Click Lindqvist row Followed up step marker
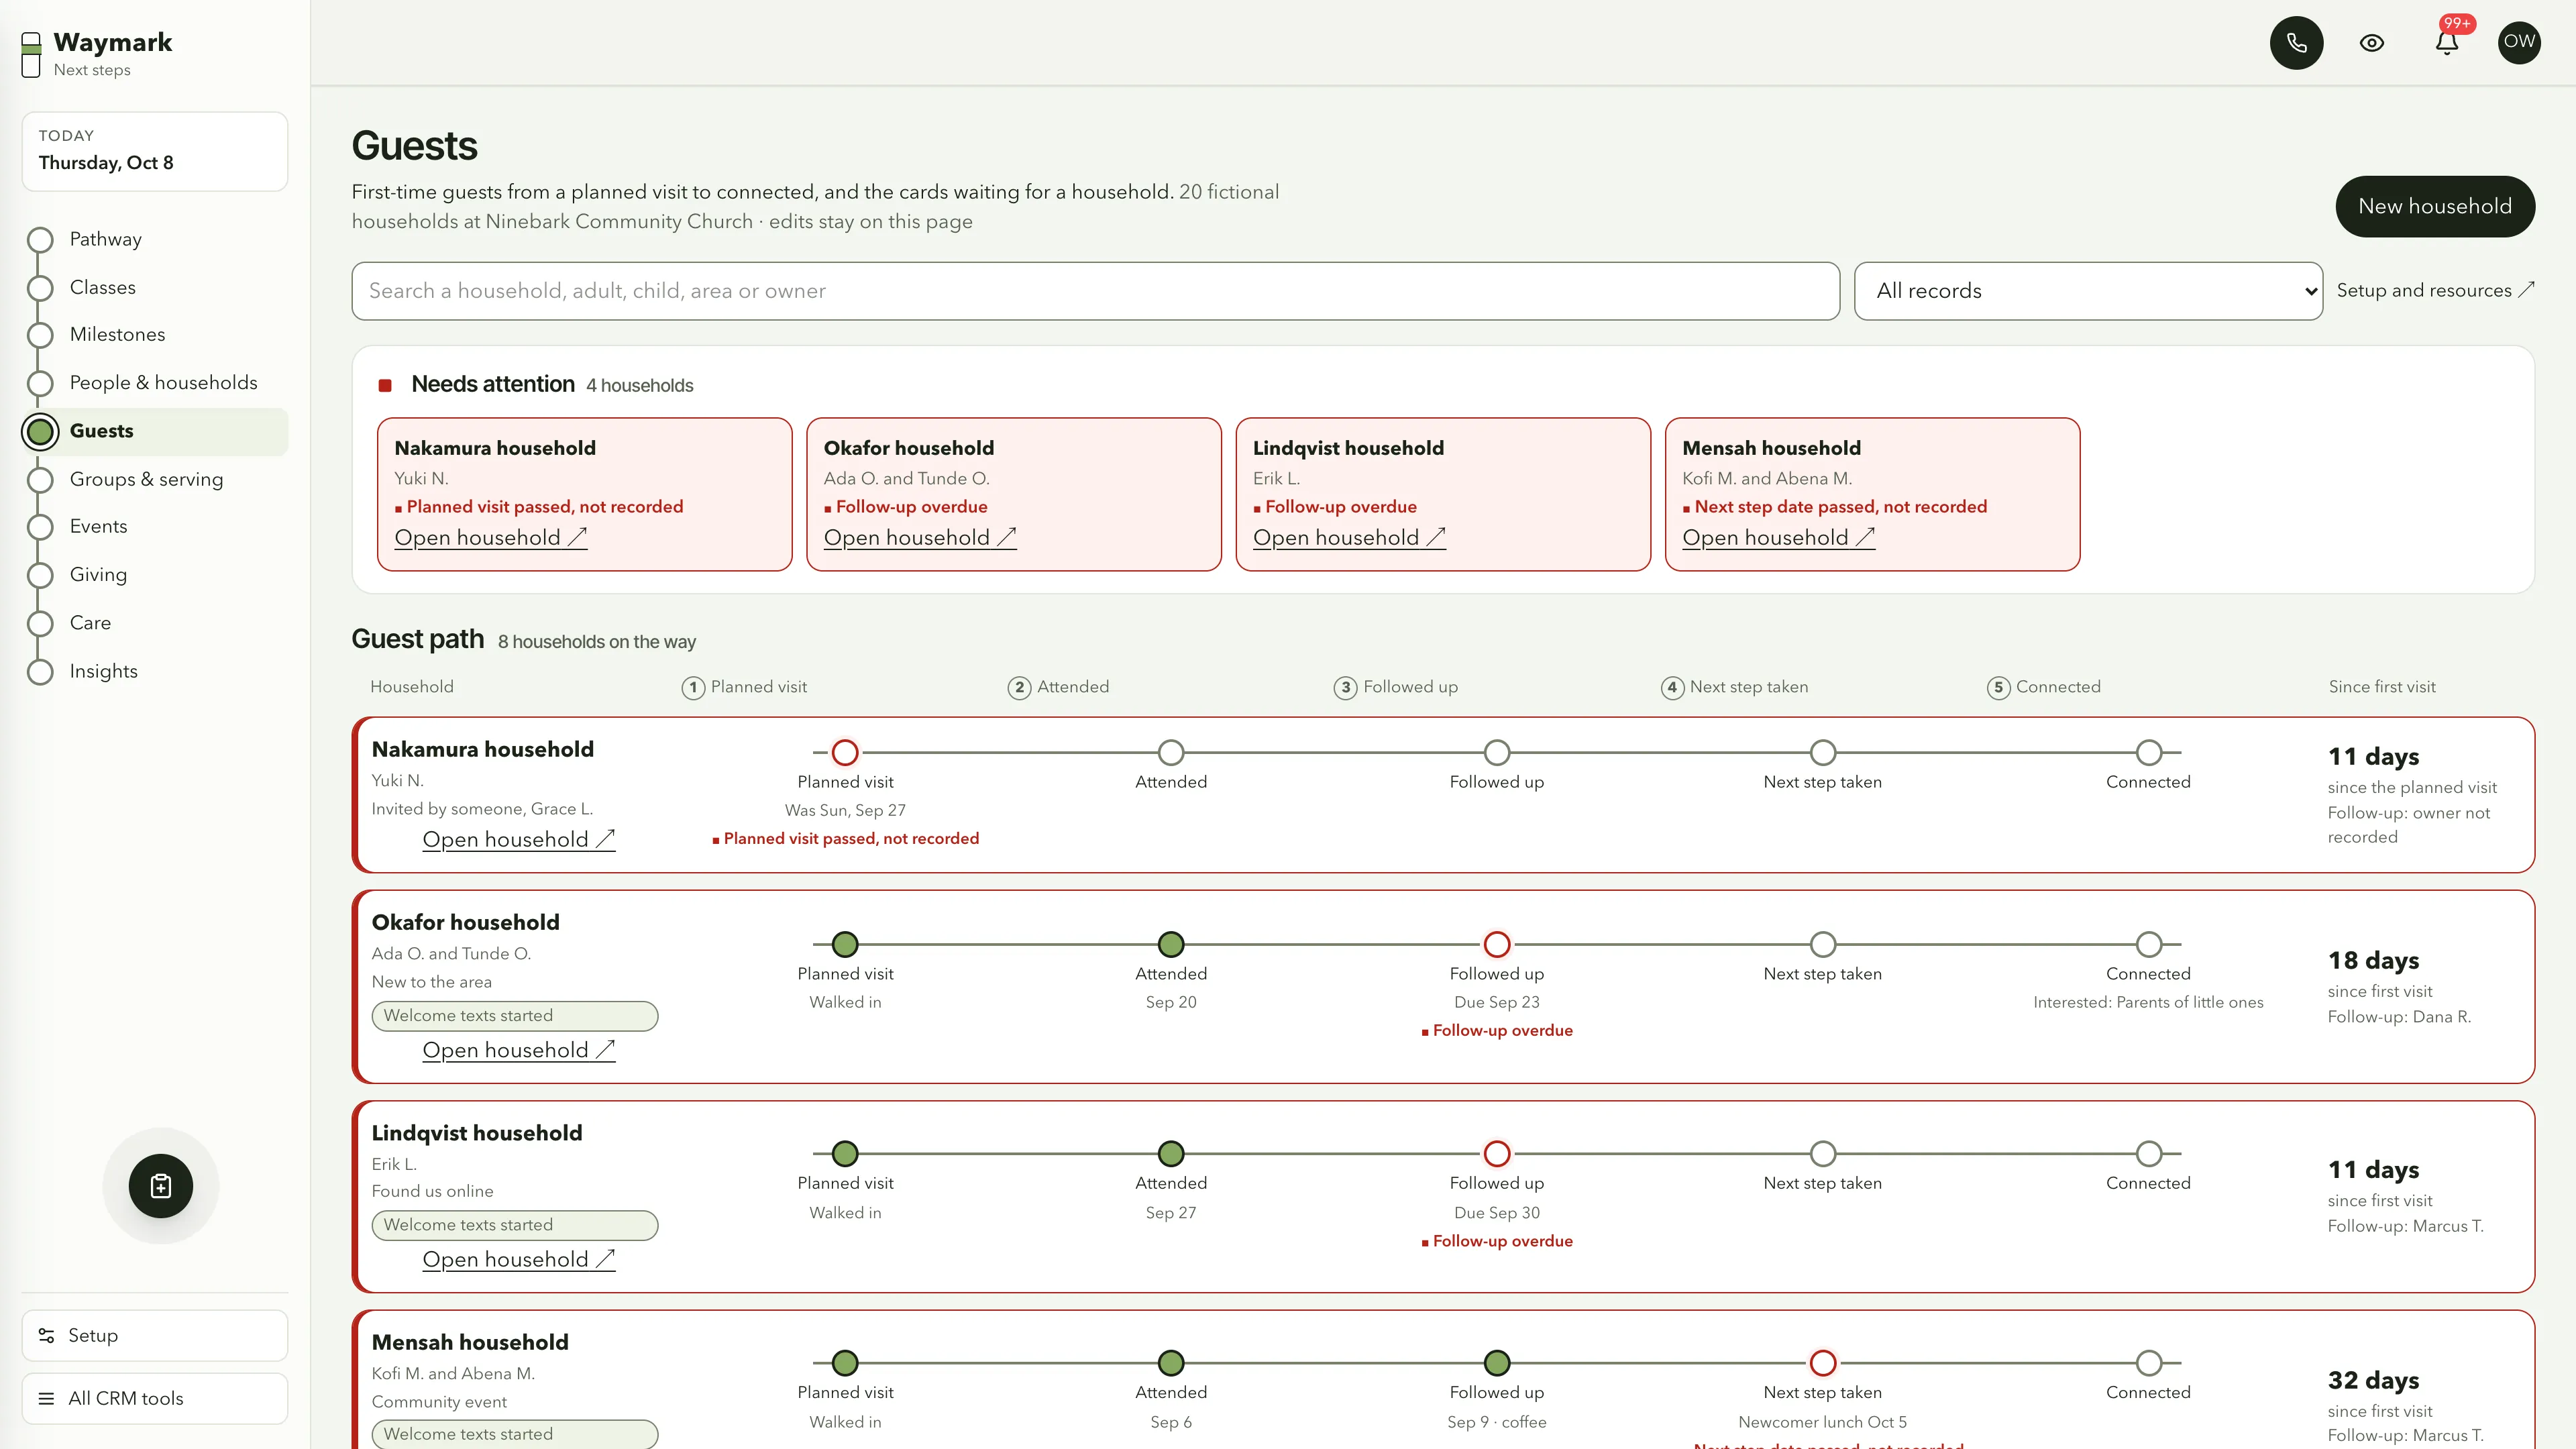2576x1449 pixels. [1496, 1153]
